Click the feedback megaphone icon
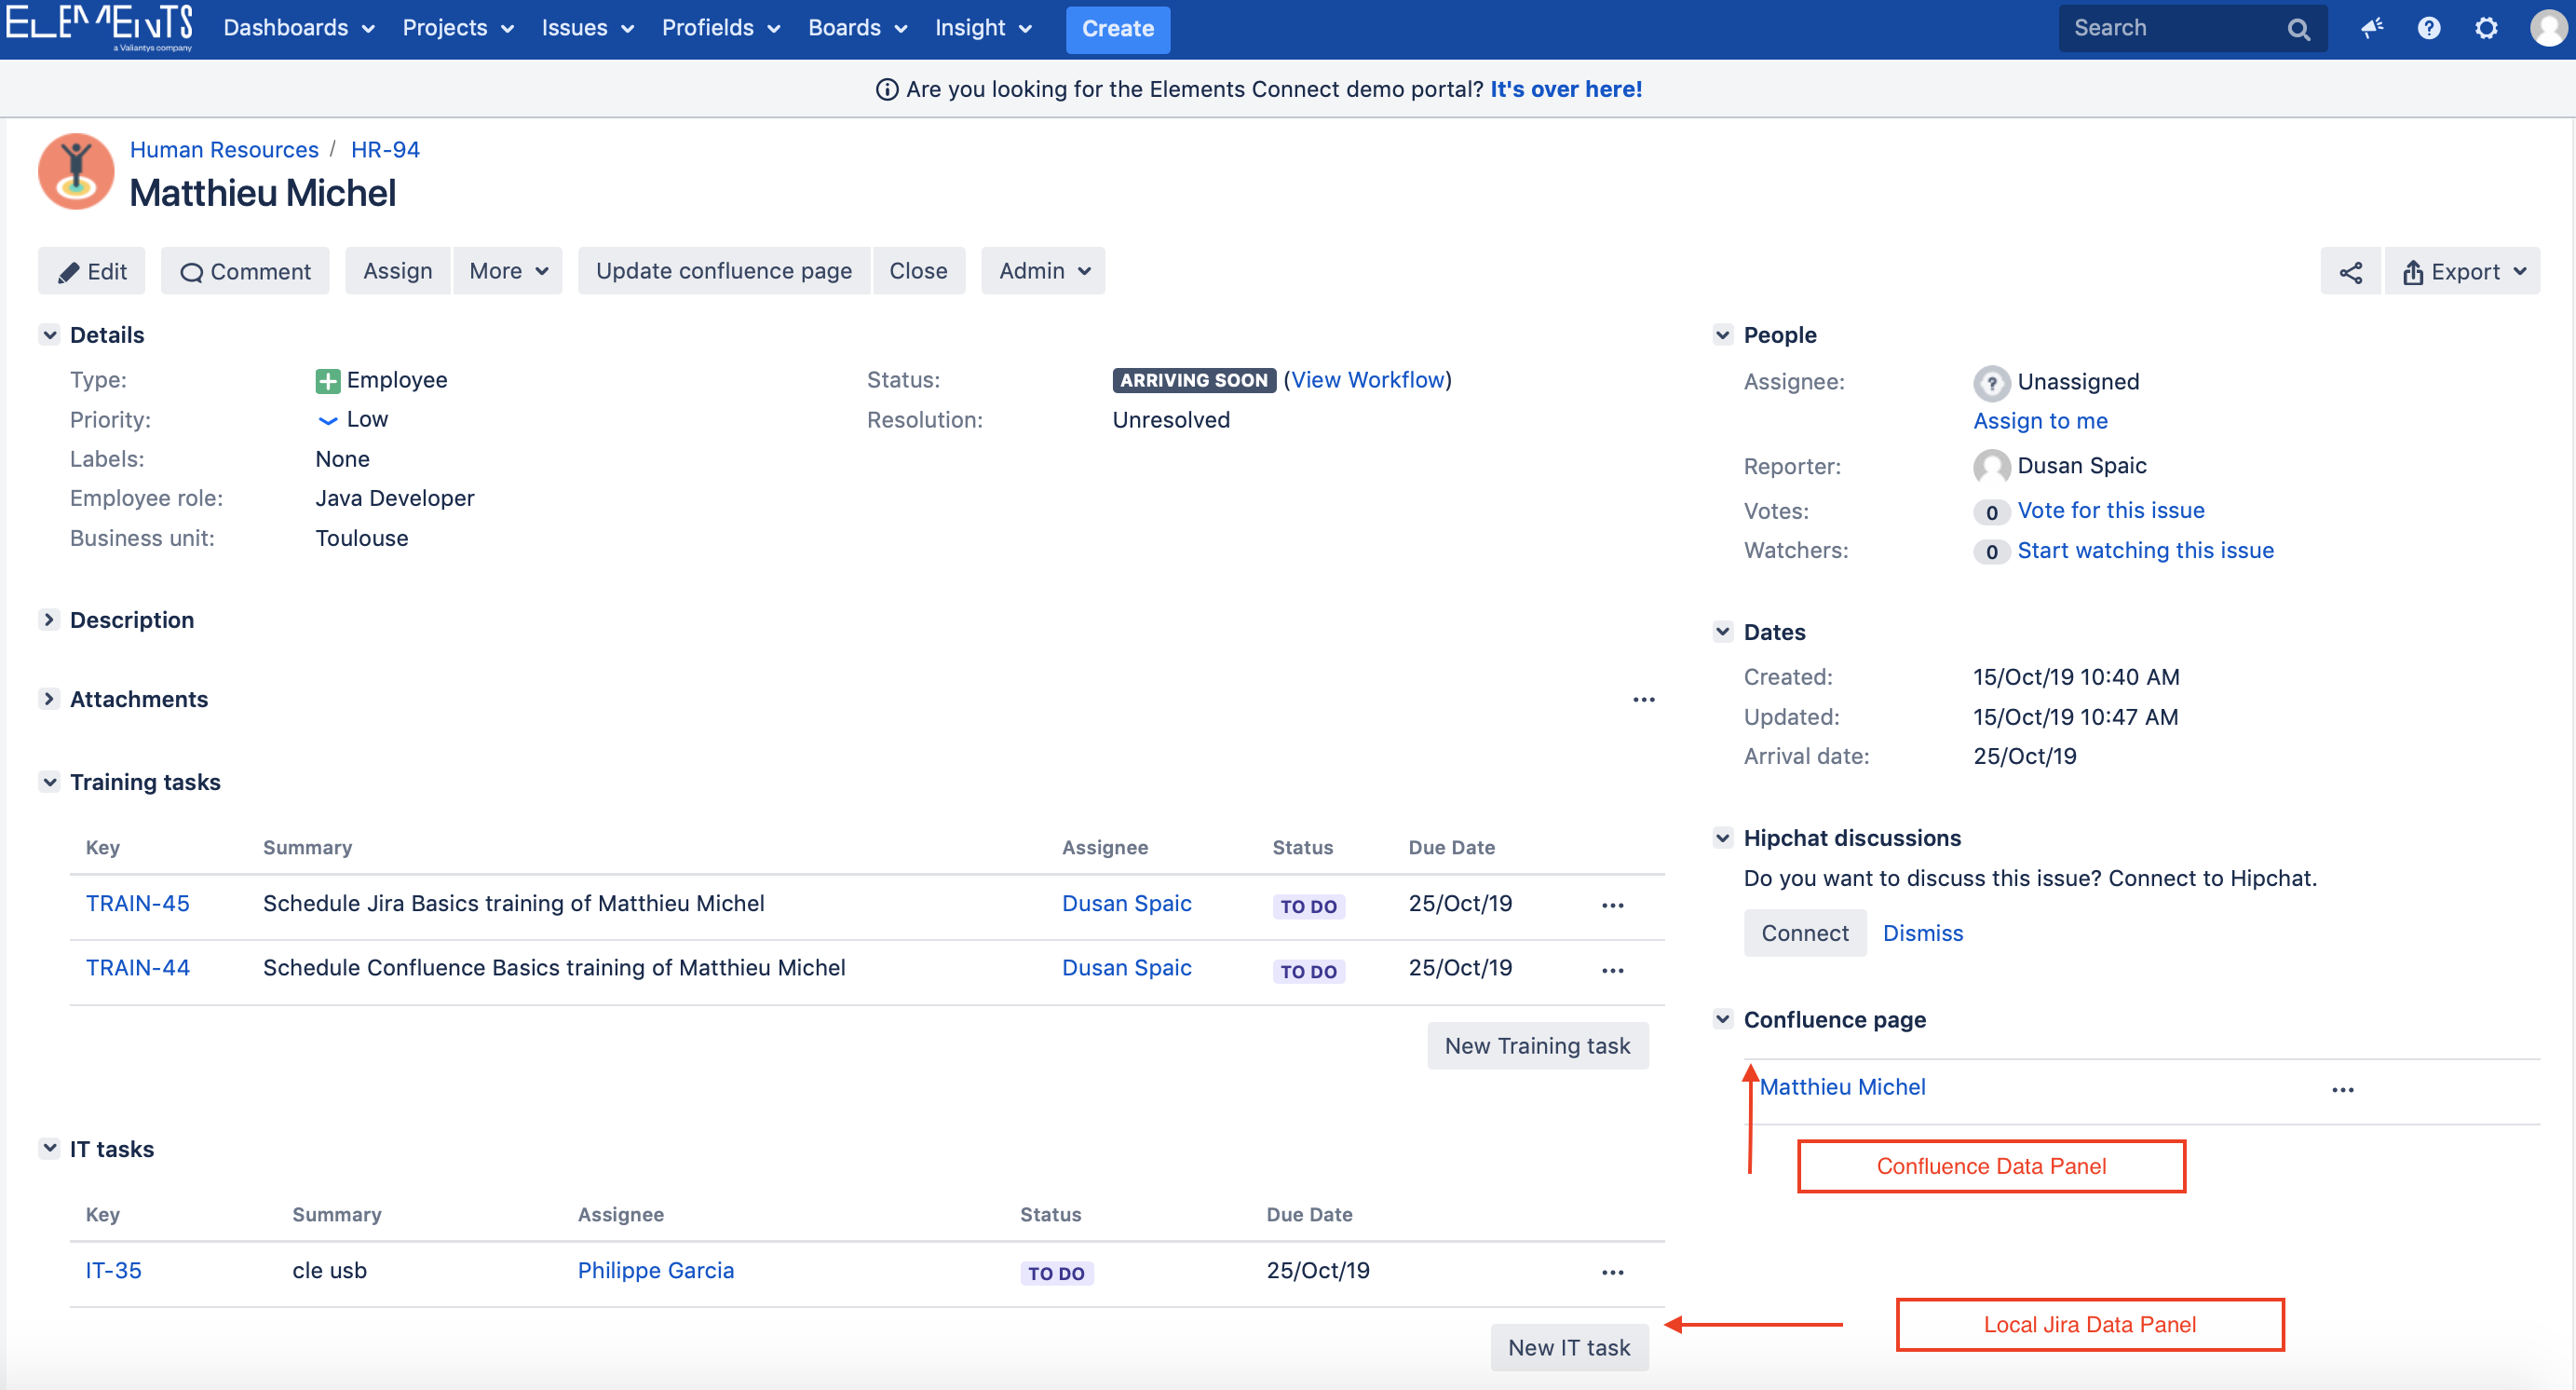The width and height of the screenshot is (2576, 1390). (2372, 28)
